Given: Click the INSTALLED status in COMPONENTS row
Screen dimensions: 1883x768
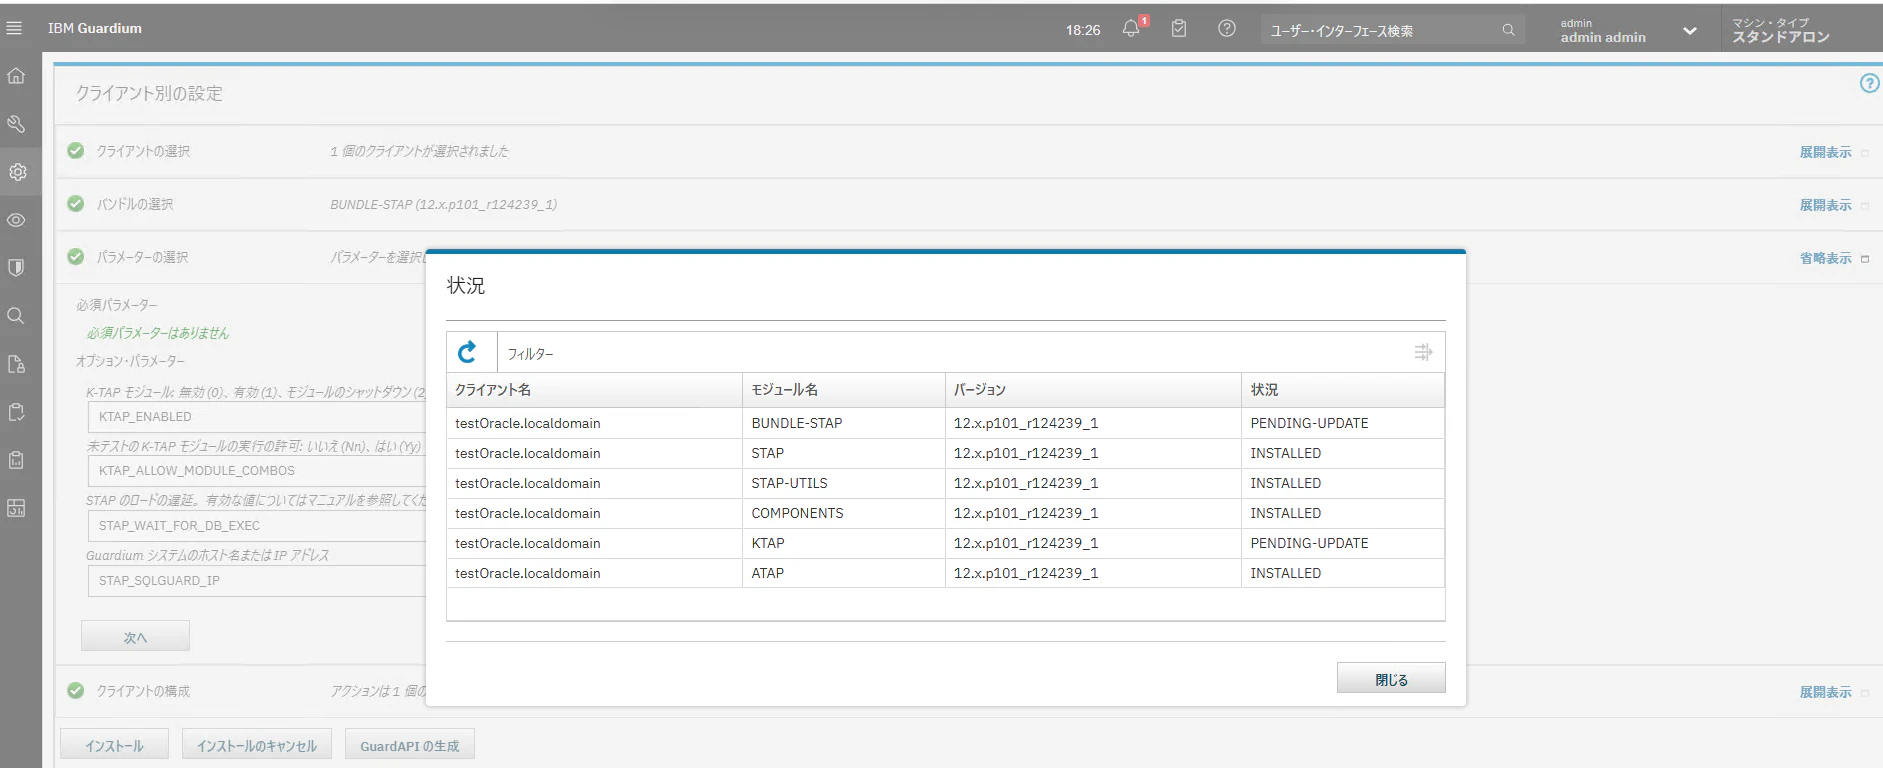Looking at the screenshot, I should (1285, 513).
